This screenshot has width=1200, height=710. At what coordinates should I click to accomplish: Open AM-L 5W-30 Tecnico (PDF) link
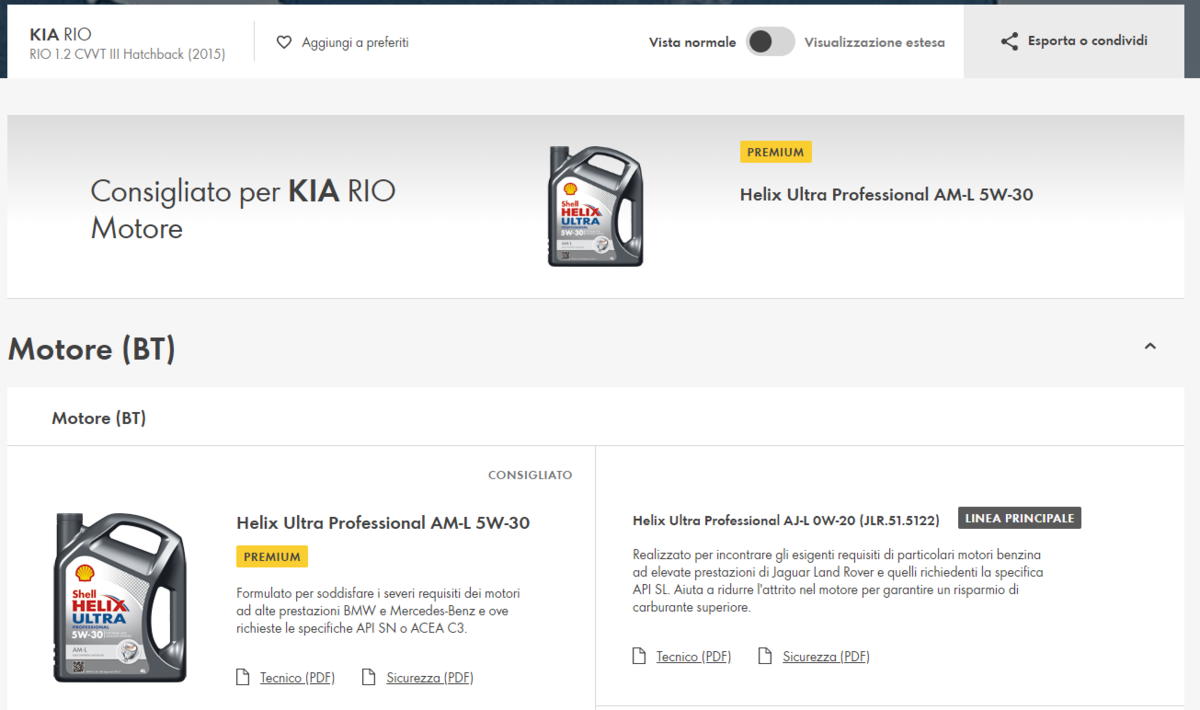coord(297,678)
